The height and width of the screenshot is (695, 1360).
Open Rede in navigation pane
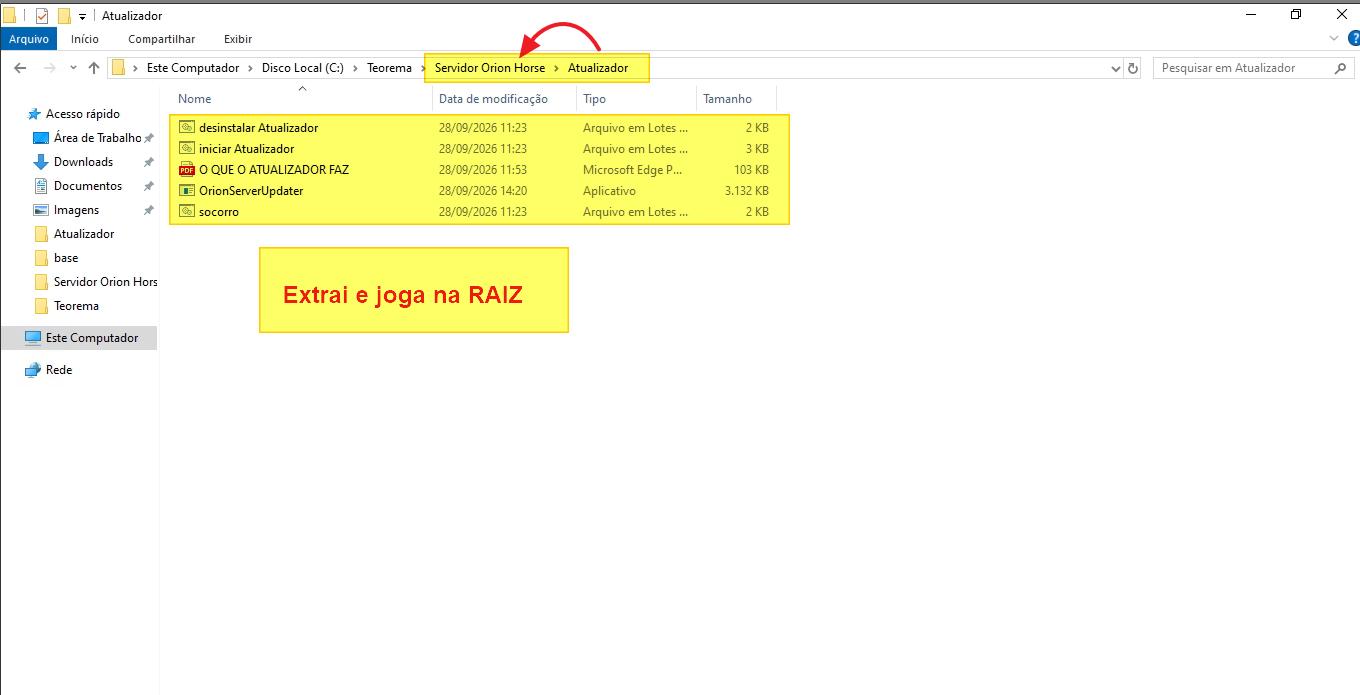59,370
